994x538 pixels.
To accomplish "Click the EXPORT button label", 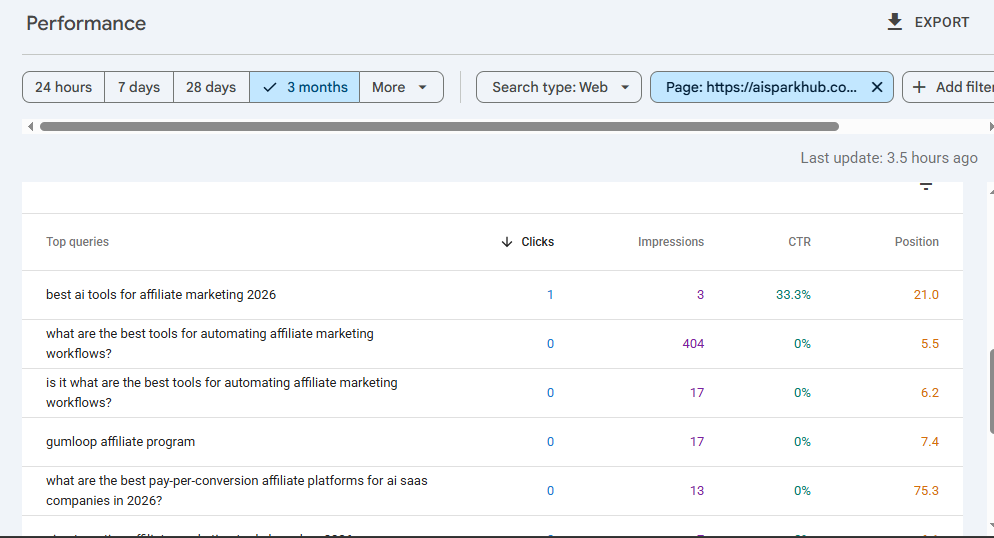I will pyautogui.click(x=941, y=22).
